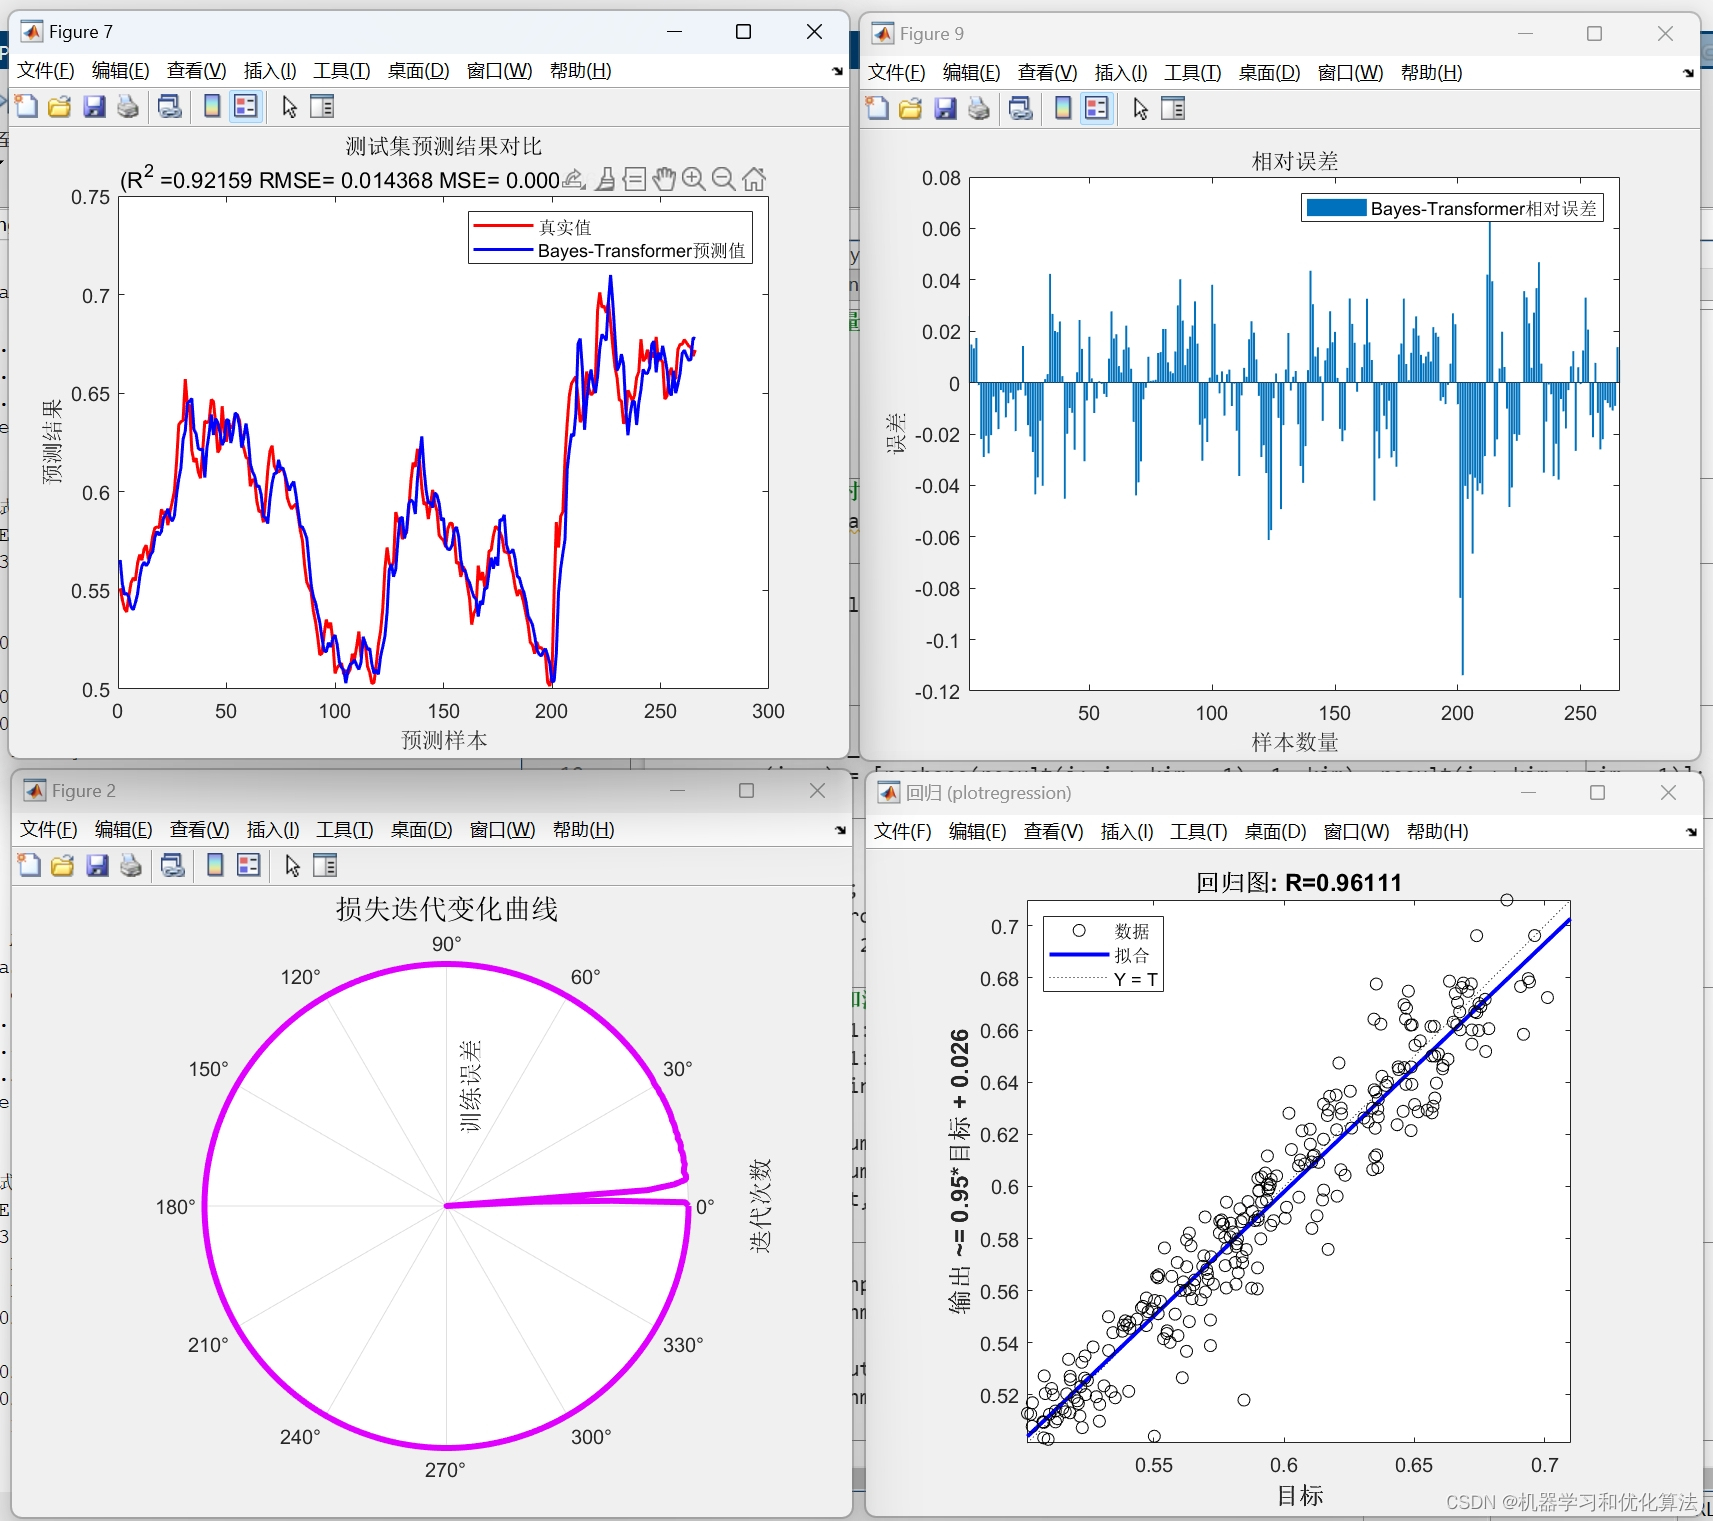The height and width of the screenshot is (1521, 1713).
Task: Toggle Insert Legend in Figure 7 toolbar
Action: tap(246, 106)
